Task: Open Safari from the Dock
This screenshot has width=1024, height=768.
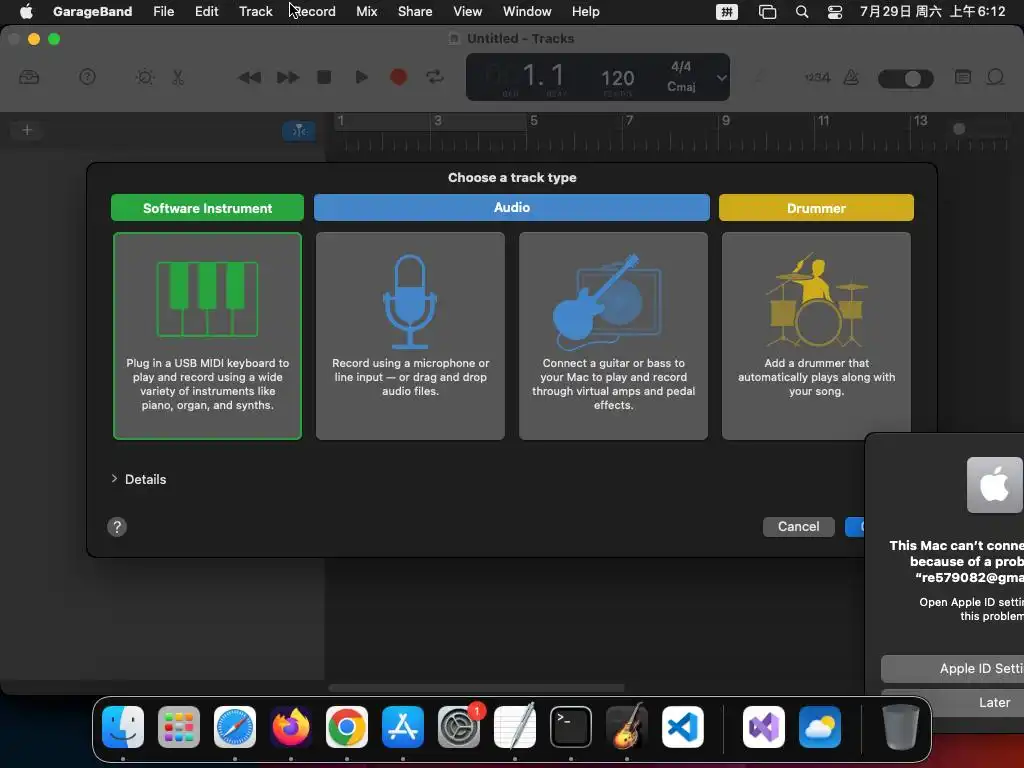Action: tap(235, 727)
